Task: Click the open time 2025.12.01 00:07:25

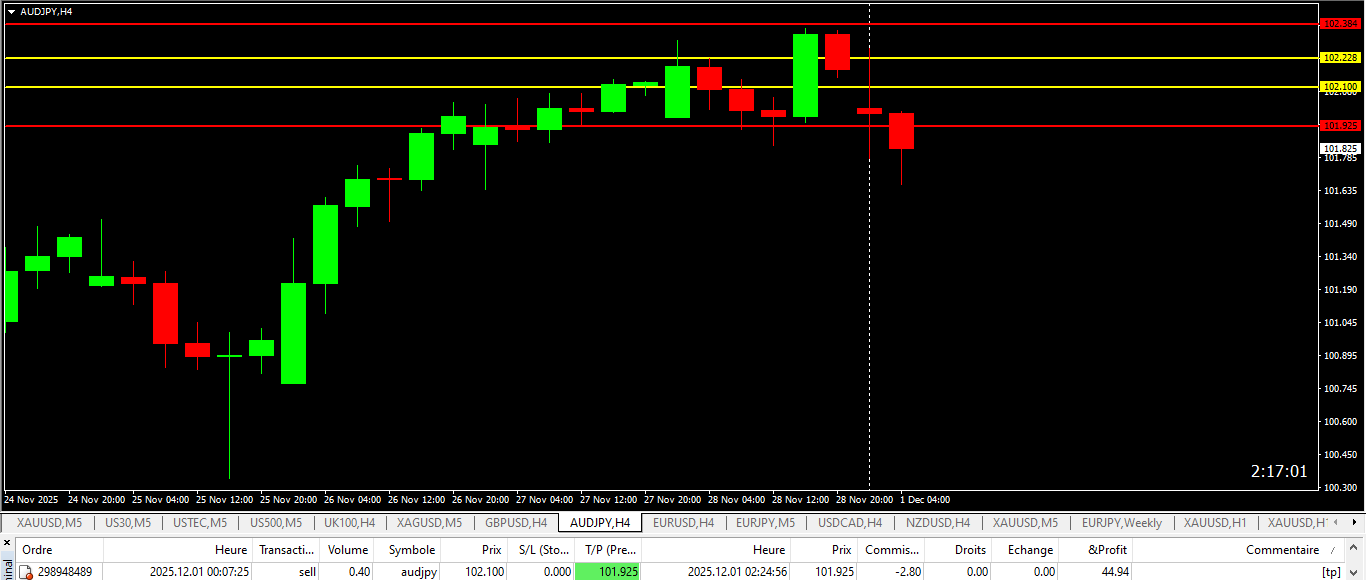Action: tap(199, 572)
